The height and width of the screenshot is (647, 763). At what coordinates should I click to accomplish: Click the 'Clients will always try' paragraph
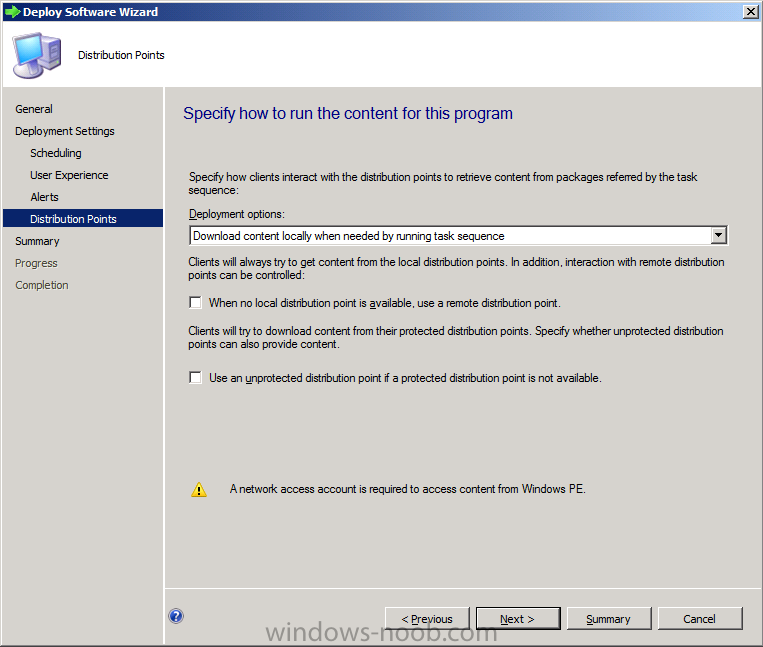pyautogui.click(x=456, y=269)
